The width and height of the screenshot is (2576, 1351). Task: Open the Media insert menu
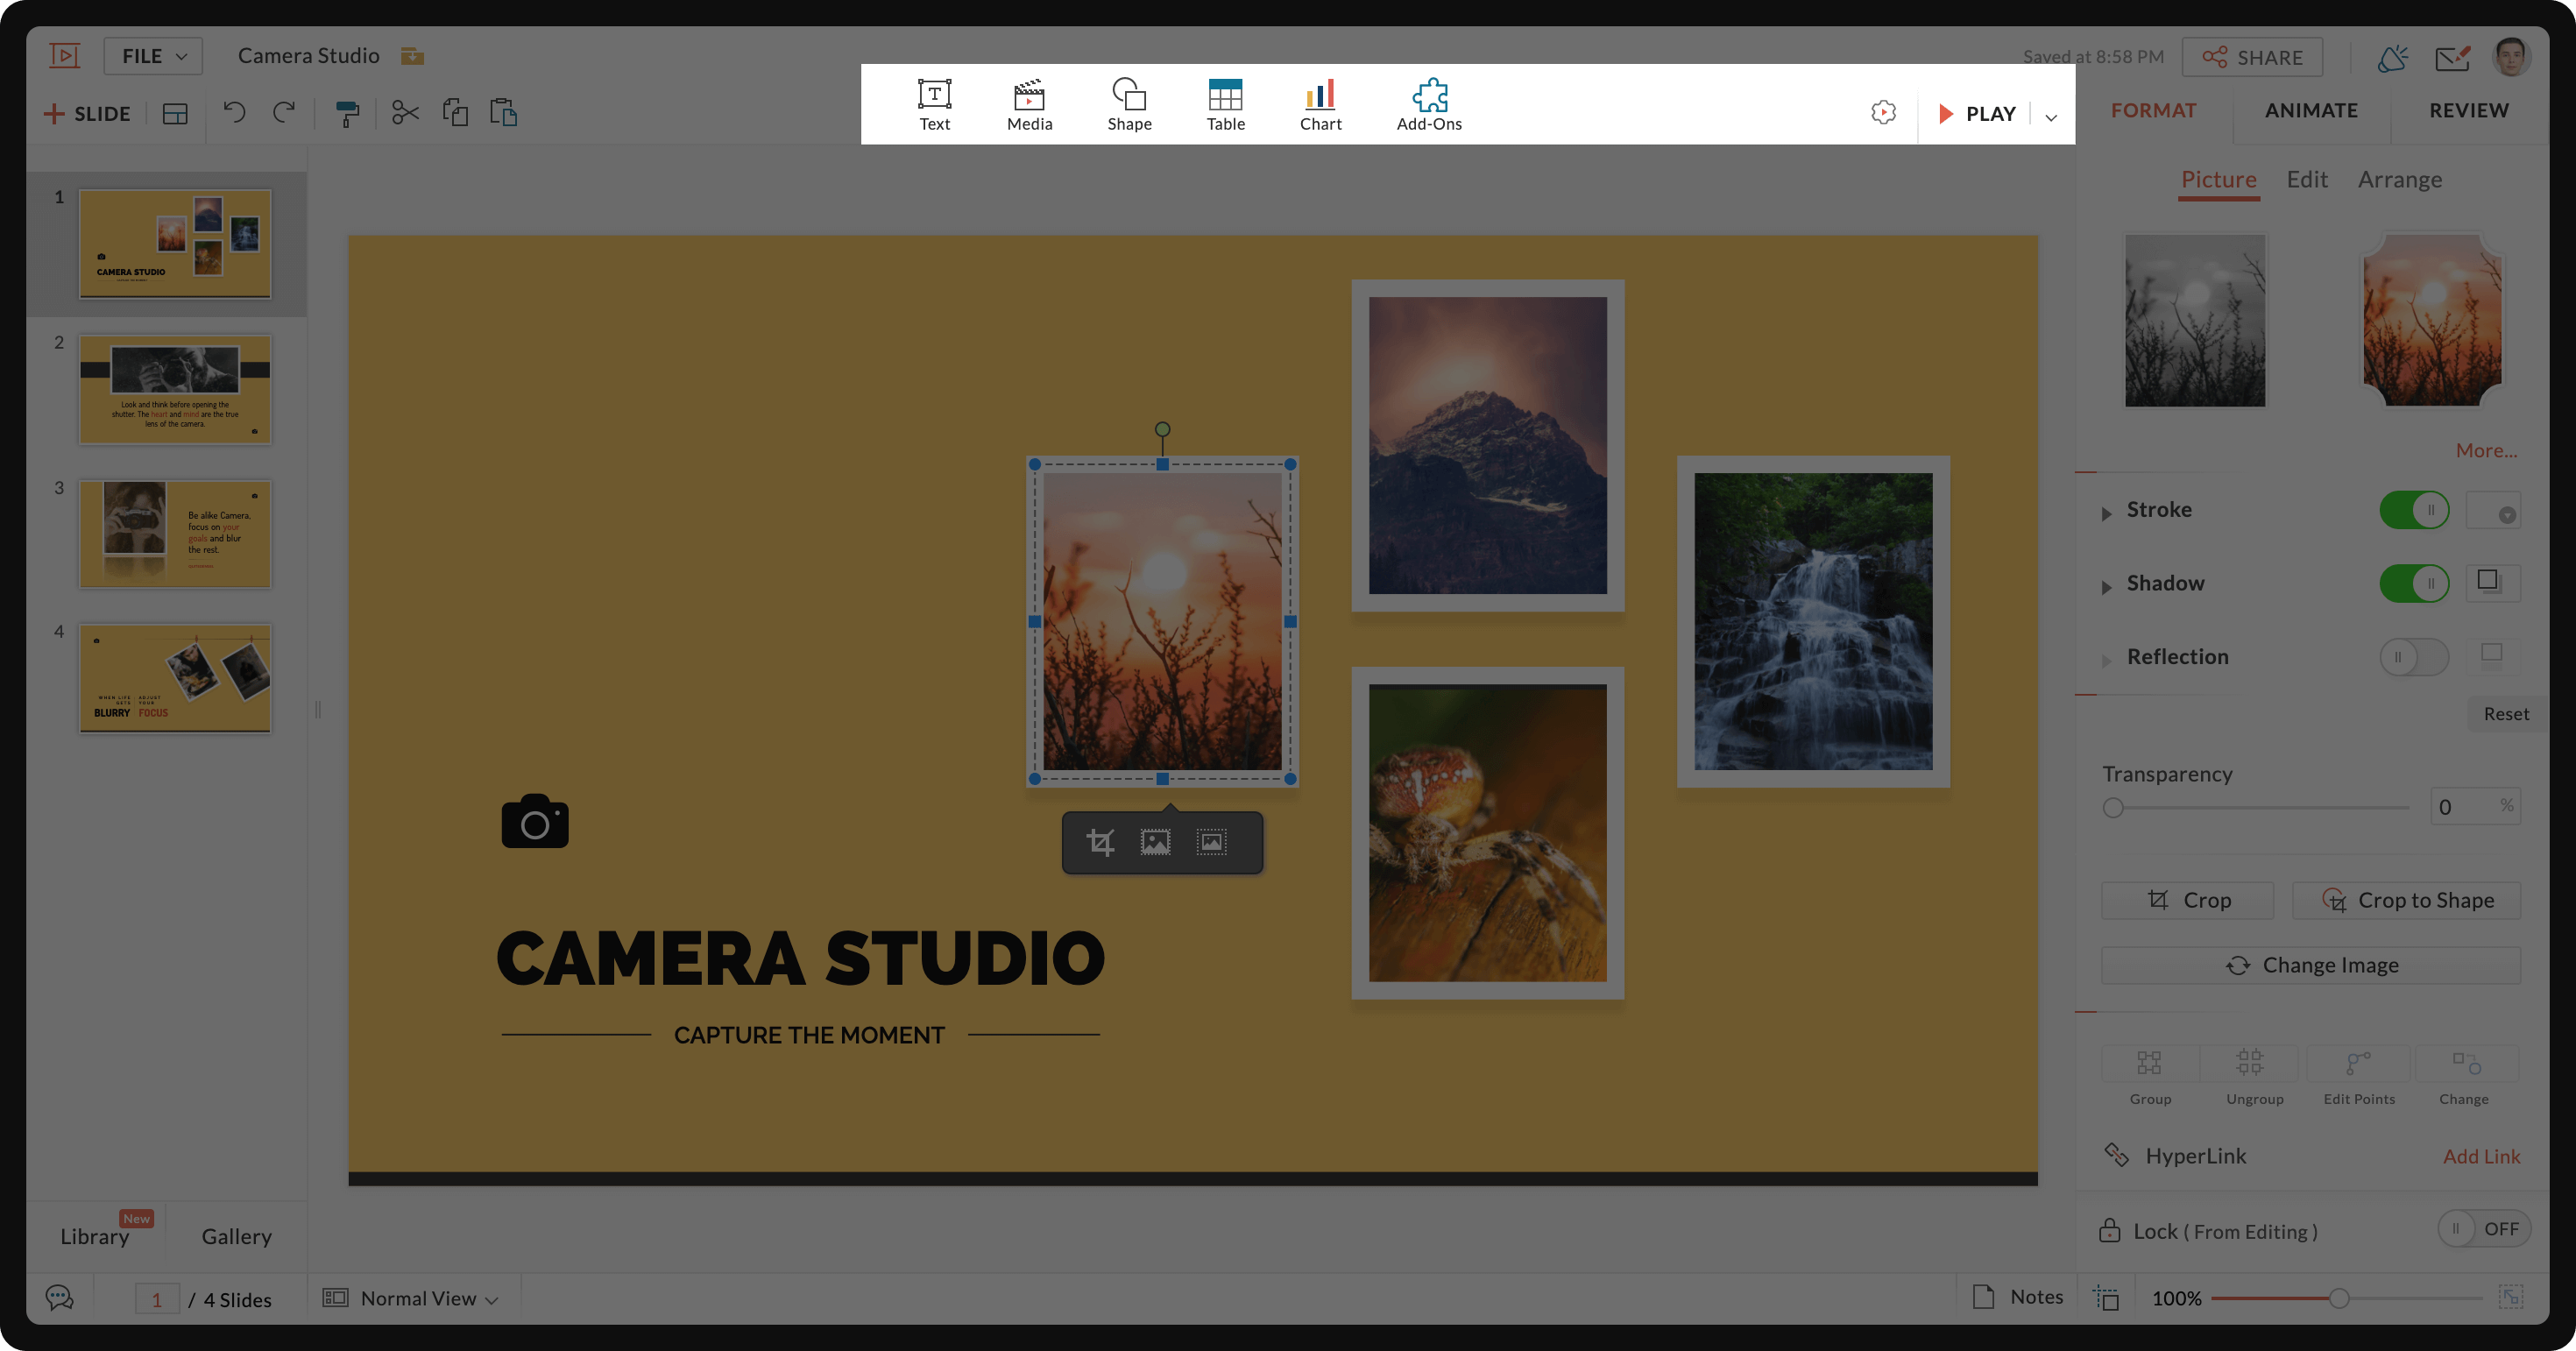coord(1029,104)
